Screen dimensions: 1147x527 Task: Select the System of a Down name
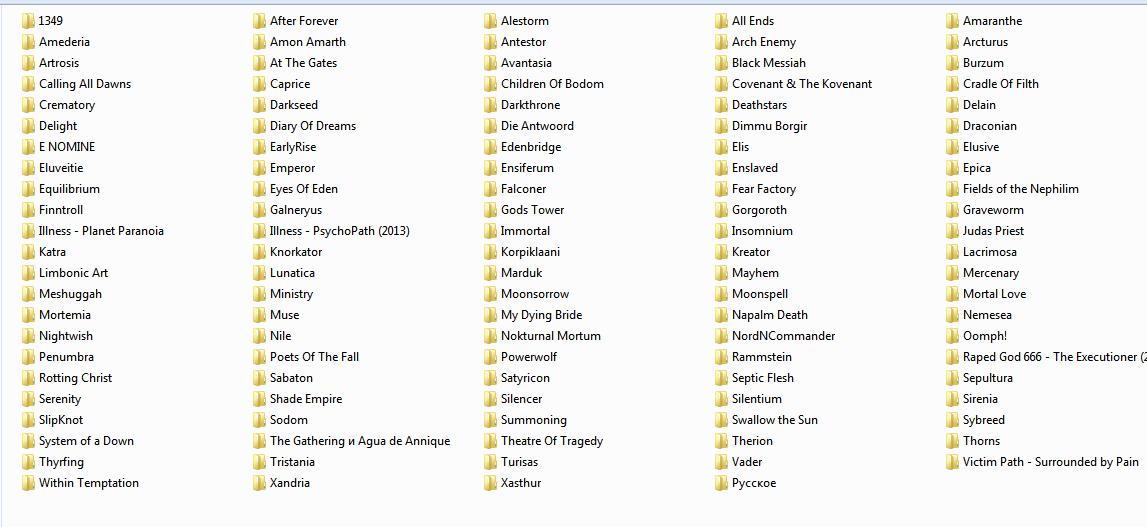pos(86,441)
